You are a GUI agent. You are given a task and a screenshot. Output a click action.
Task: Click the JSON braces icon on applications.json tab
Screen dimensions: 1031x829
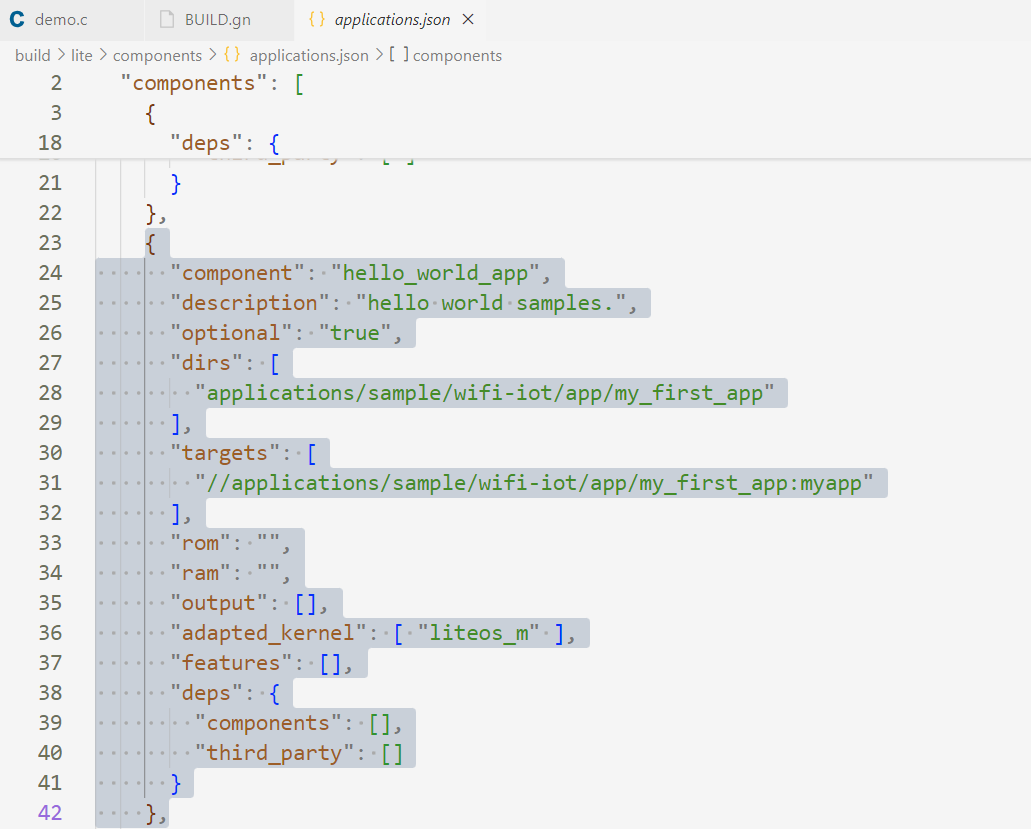coord(316,20)
